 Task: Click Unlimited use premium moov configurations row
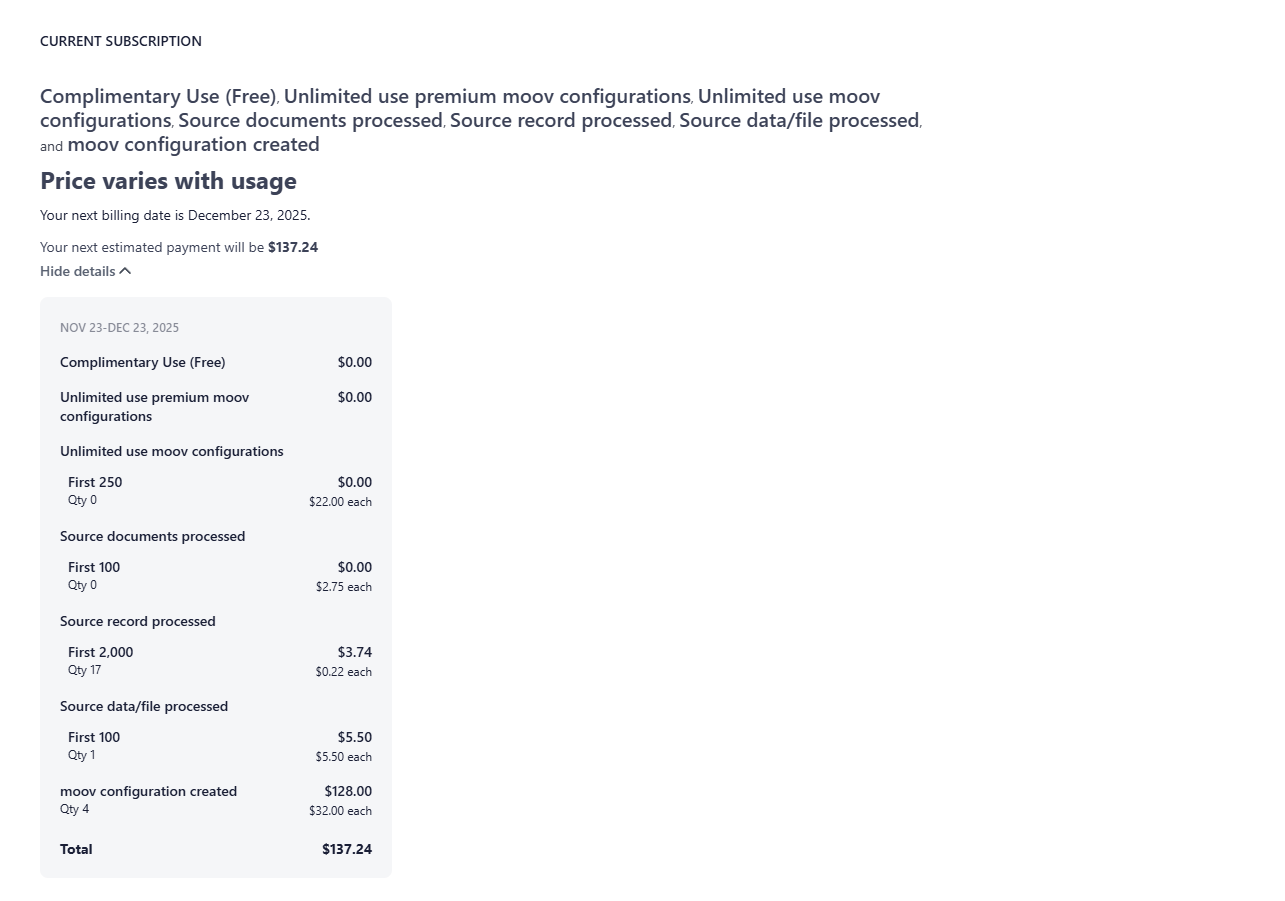point(154,406)
